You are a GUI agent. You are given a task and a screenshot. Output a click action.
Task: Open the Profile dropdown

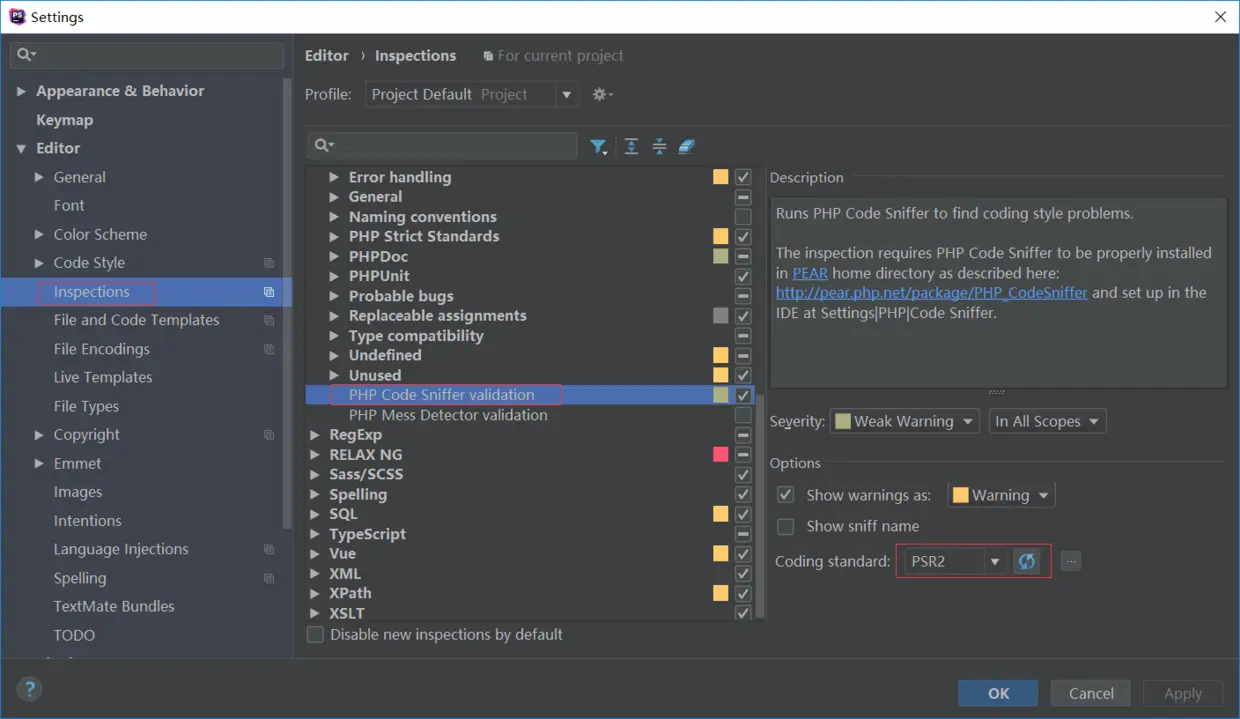click(x=471, y=94)
